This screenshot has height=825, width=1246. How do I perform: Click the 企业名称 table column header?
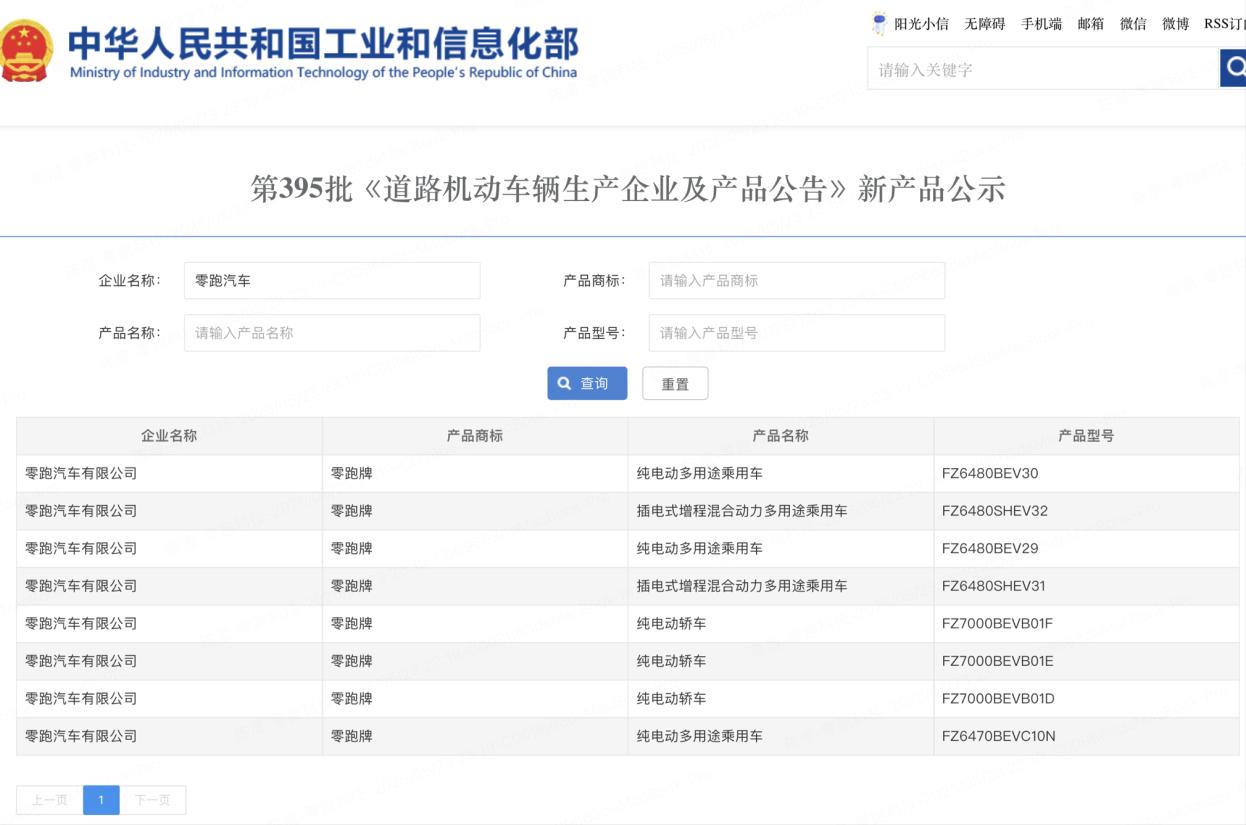pyautogui.click(x=169, y=436)
